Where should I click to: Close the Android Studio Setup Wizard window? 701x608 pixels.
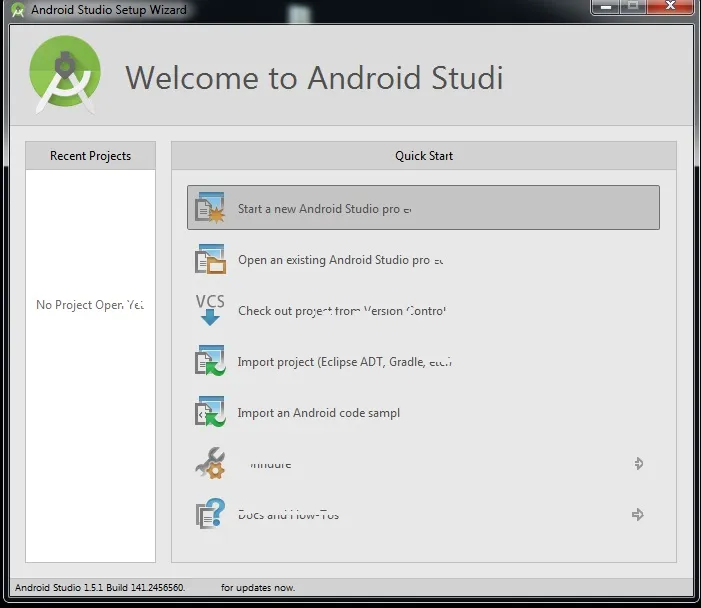[670, 6]
